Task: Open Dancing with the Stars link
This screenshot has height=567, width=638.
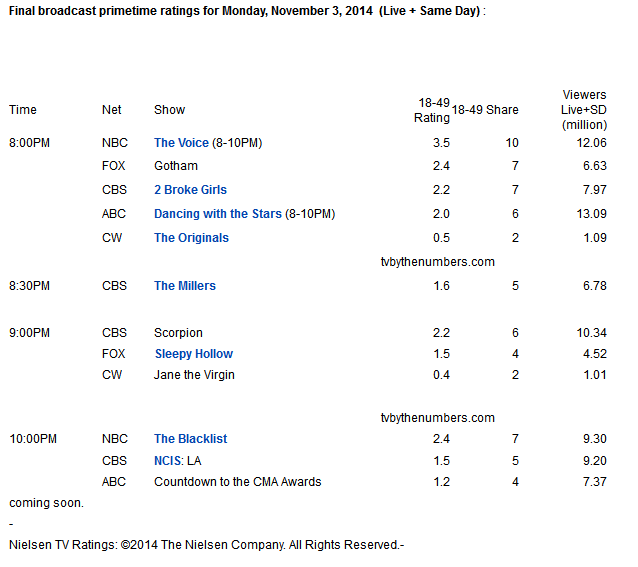Action: point(217,214)
